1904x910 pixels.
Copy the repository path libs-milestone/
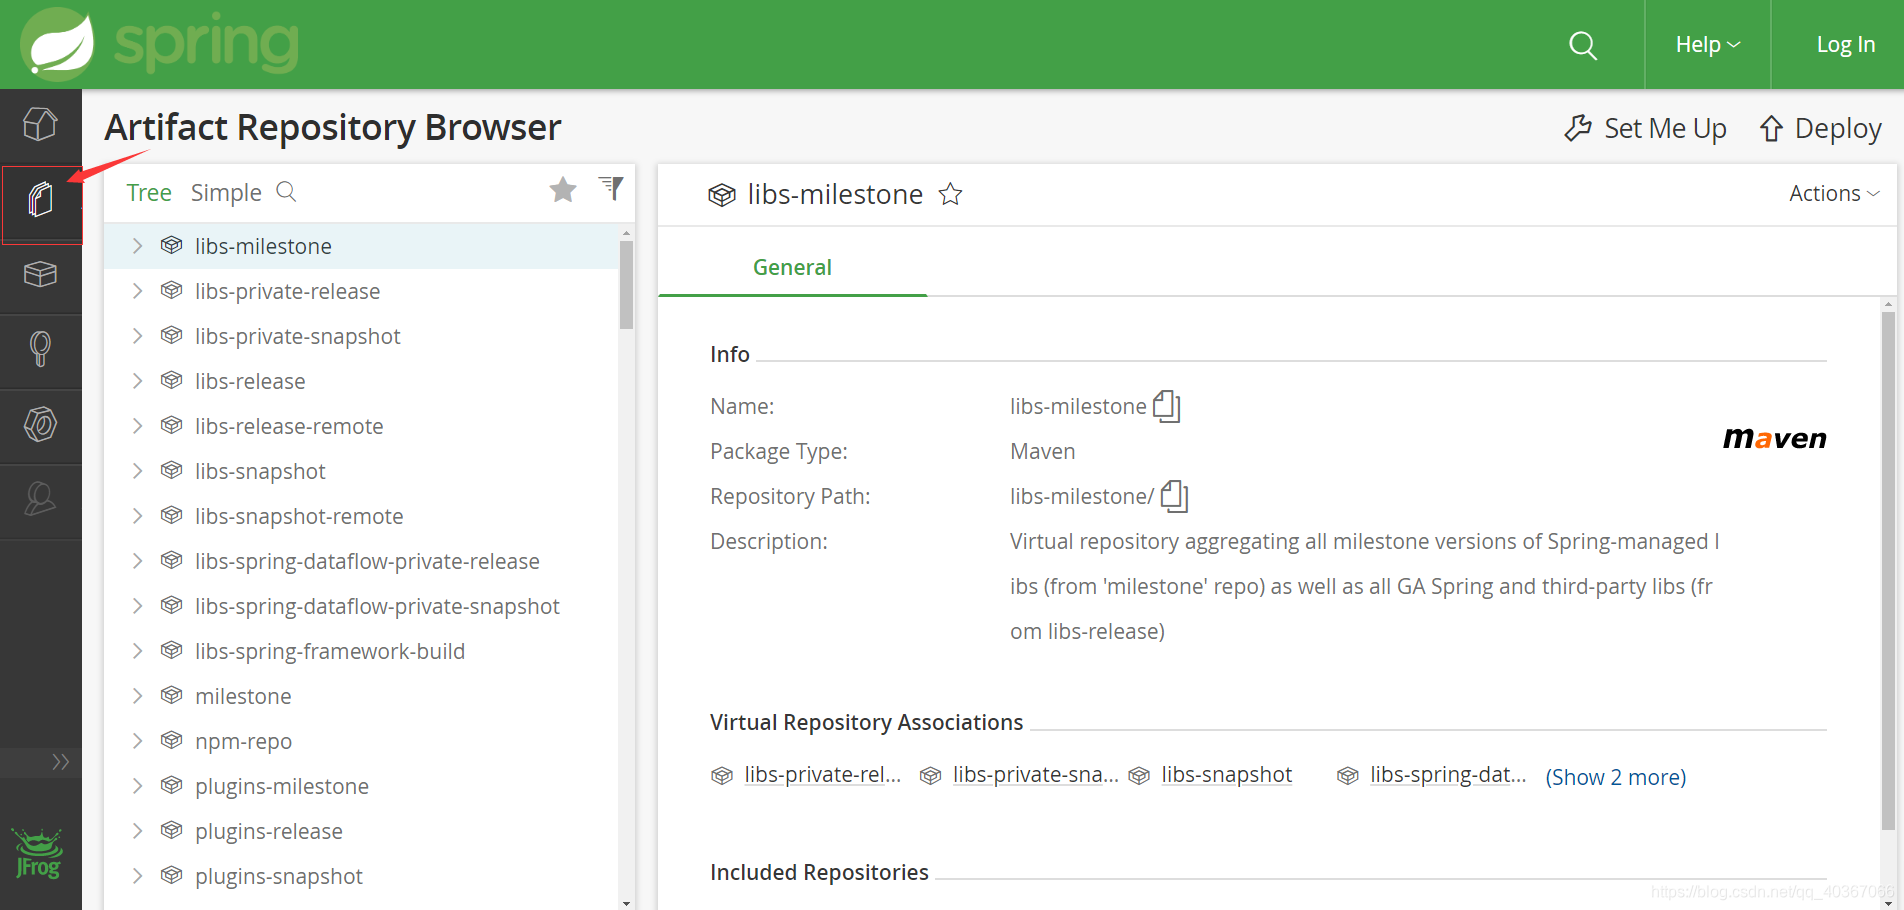[x=1175, y=496]
